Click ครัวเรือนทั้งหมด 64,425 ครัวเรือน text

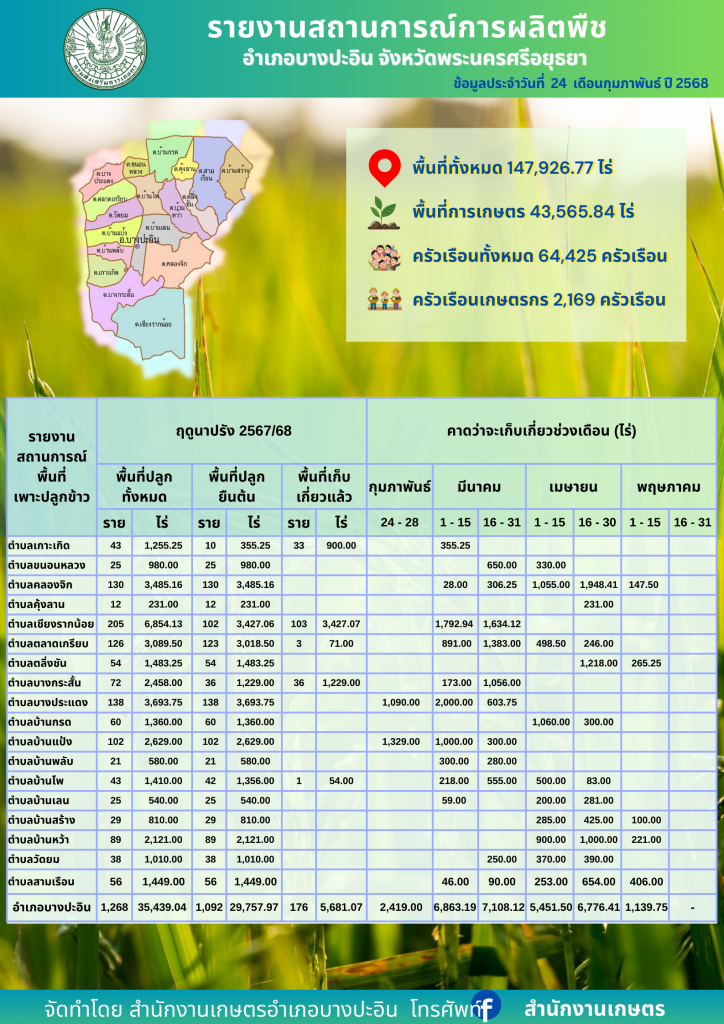click(x=540, y=257)
